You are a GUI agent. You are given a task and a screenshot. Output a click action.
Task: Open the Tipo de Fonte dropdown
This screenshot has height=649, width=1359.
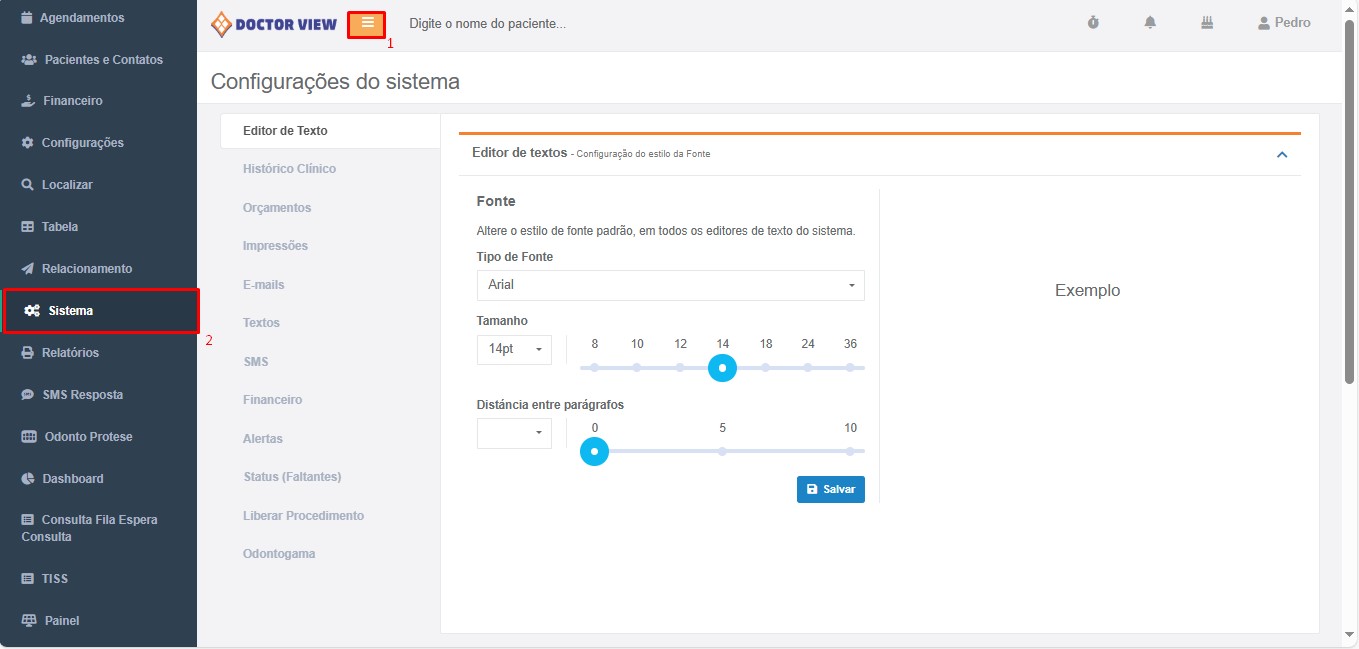(x=670, y=285)
